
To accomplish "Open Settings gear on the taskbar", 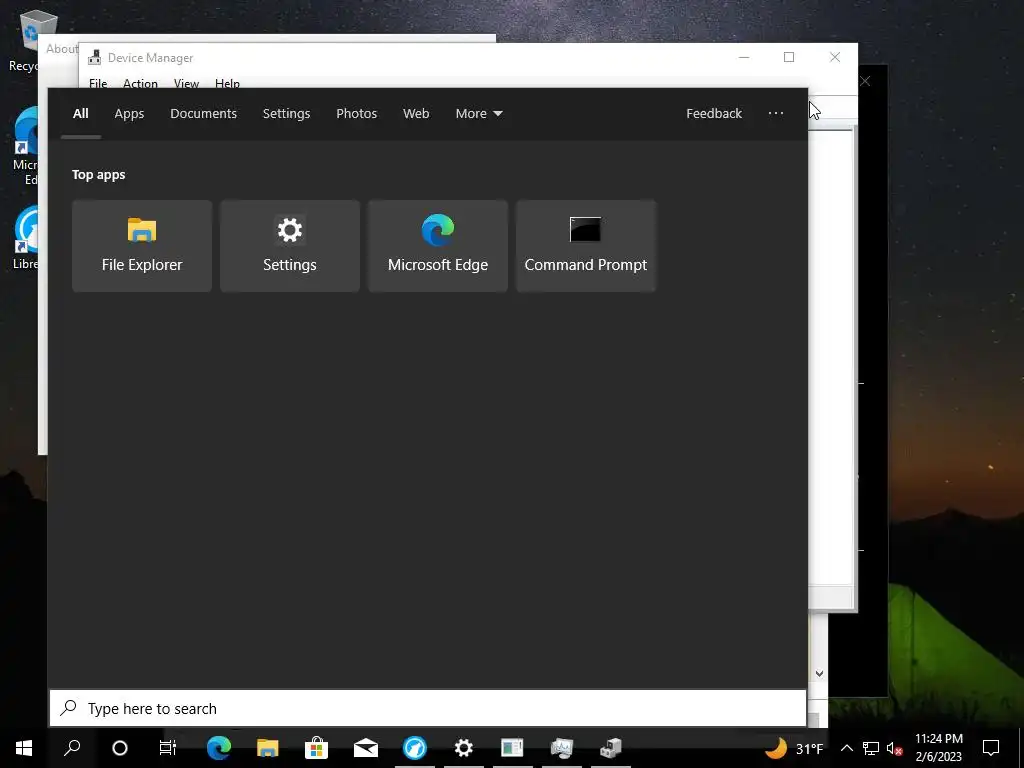I will pos(464,748).
